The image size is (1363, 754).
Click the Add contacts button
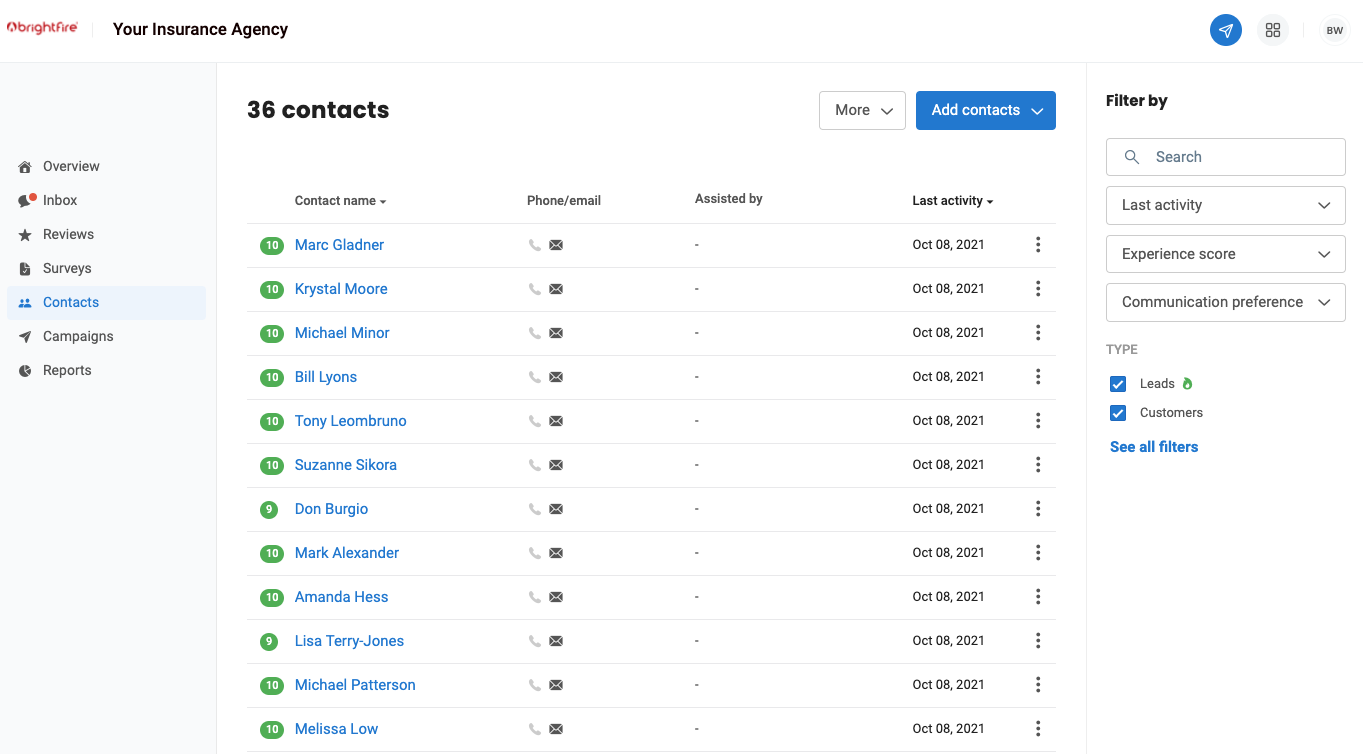point(985,110)
